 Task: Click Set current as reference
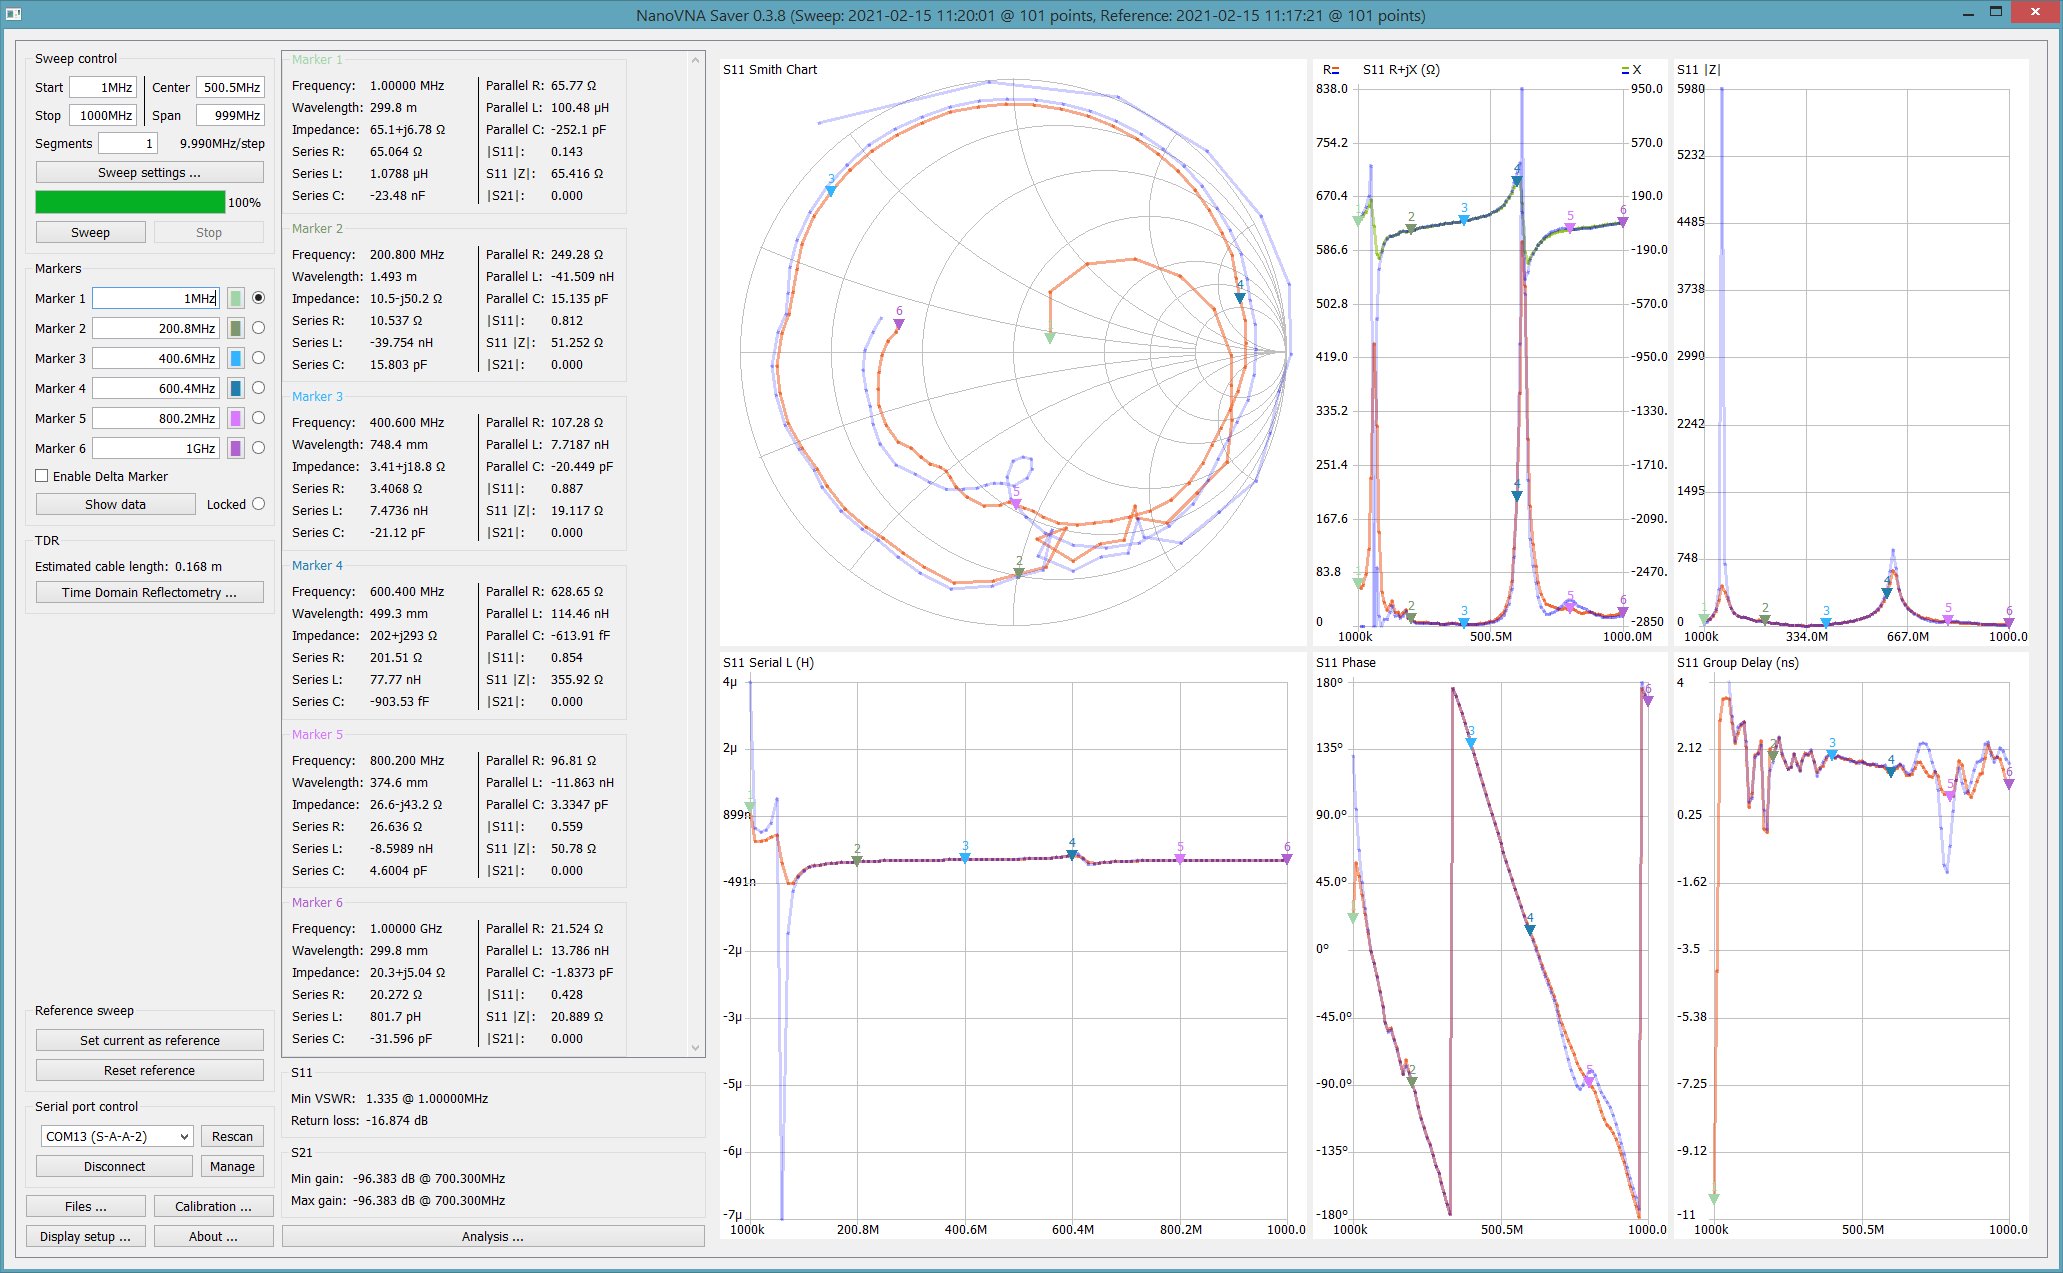(150, 1040)
